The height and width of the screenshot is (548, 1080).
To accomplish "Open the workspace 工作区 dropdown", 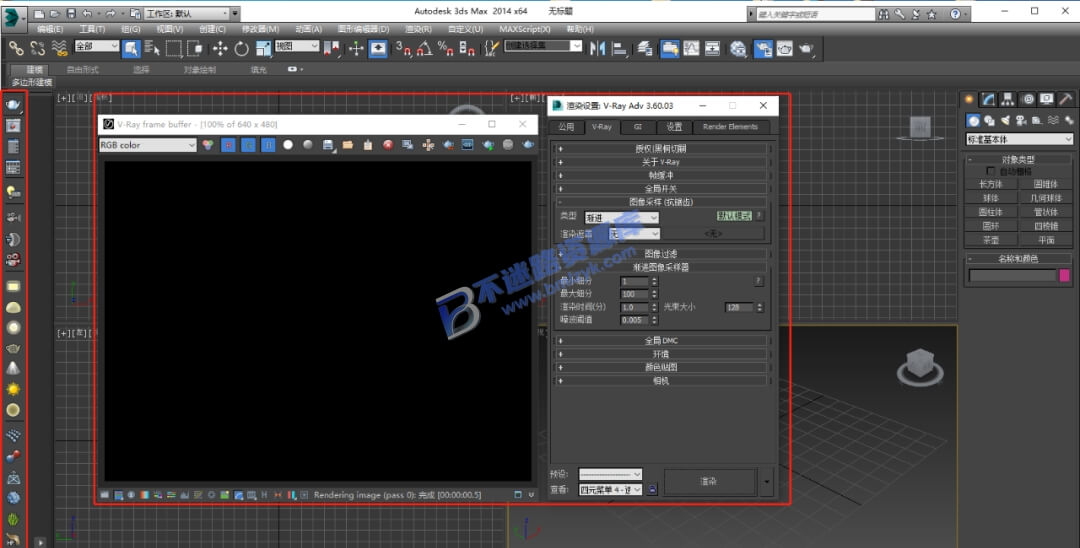I will 187,13.
